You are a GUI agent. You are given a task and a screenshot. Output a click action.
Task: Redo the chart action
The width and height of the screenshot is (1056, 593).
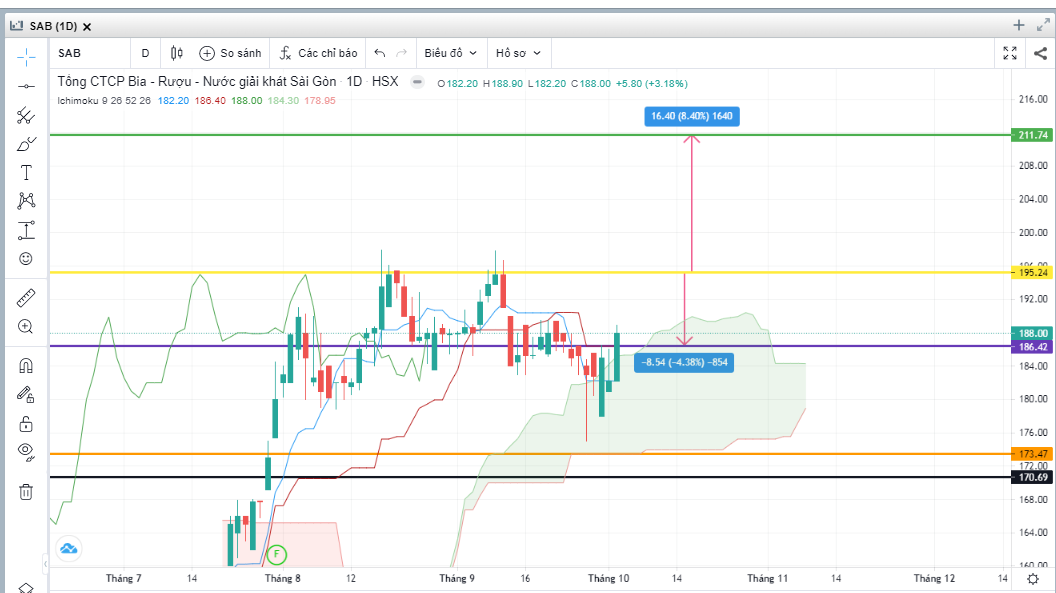(401, 53)
